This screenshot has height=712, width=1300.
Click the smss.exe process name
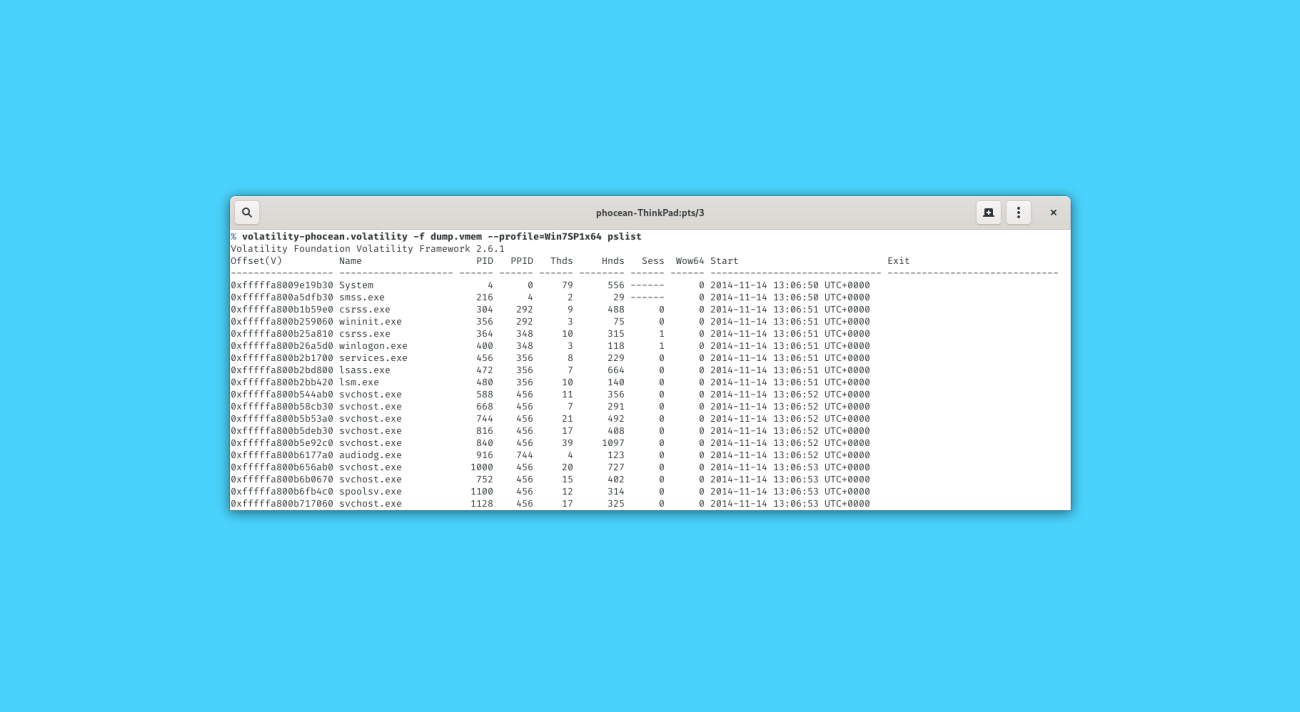pyautogui.click(x=362, y=297)
